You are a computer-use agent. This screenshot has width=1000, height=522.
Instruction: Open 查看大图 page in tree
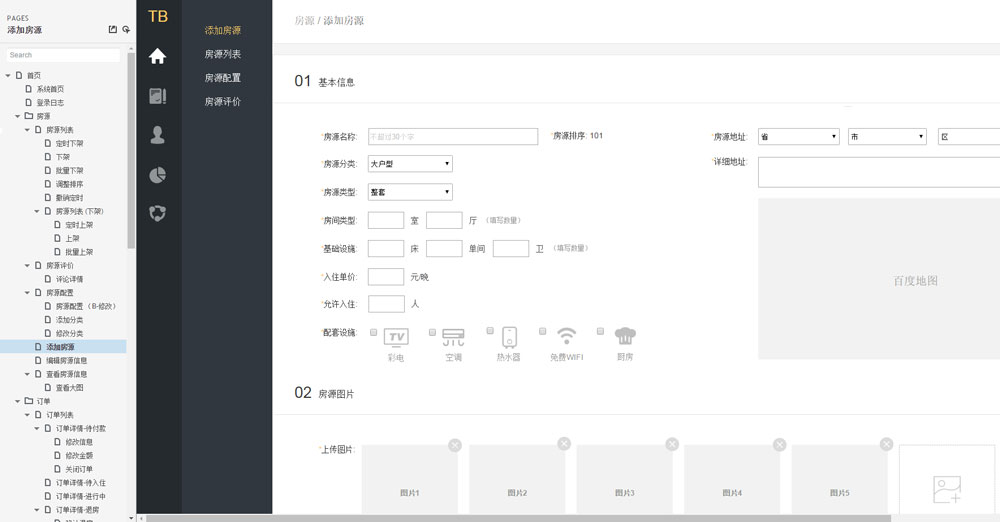click(x=70, y=387)
